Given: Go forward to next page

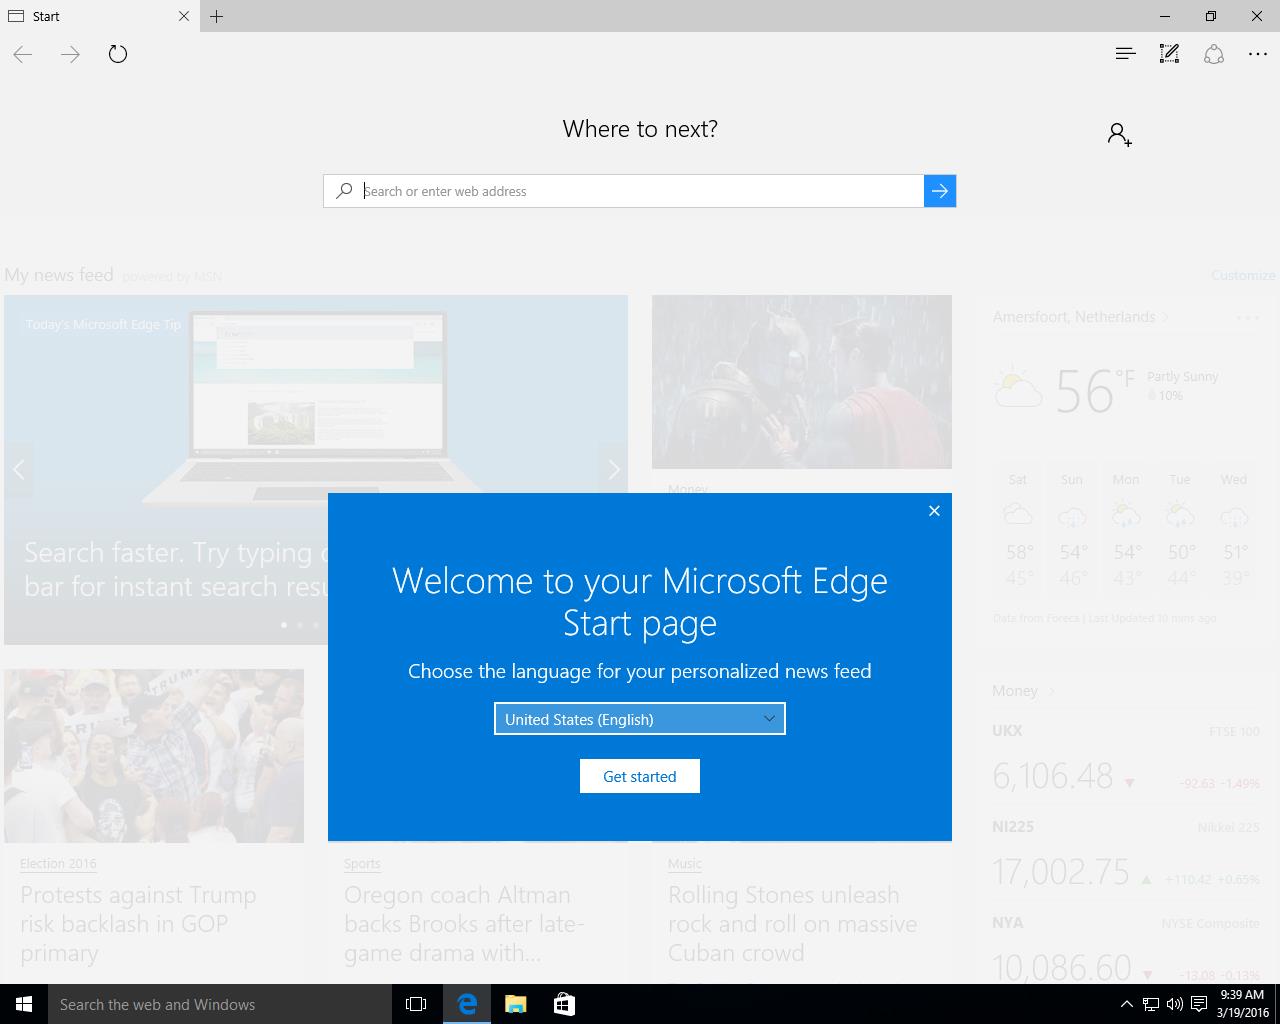Looking at the screenshot, I should click(70, 54).
